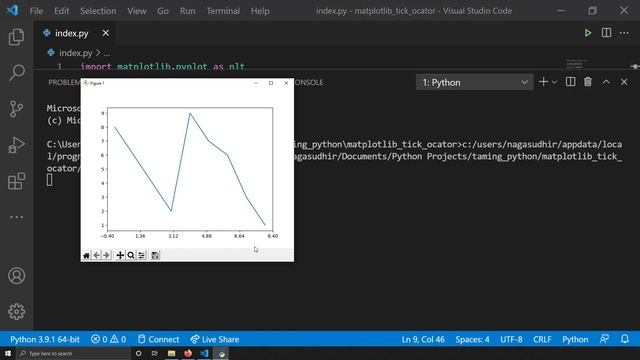Change end of line sequence CRLF
The image size is (640, 360).
(542, 340)
